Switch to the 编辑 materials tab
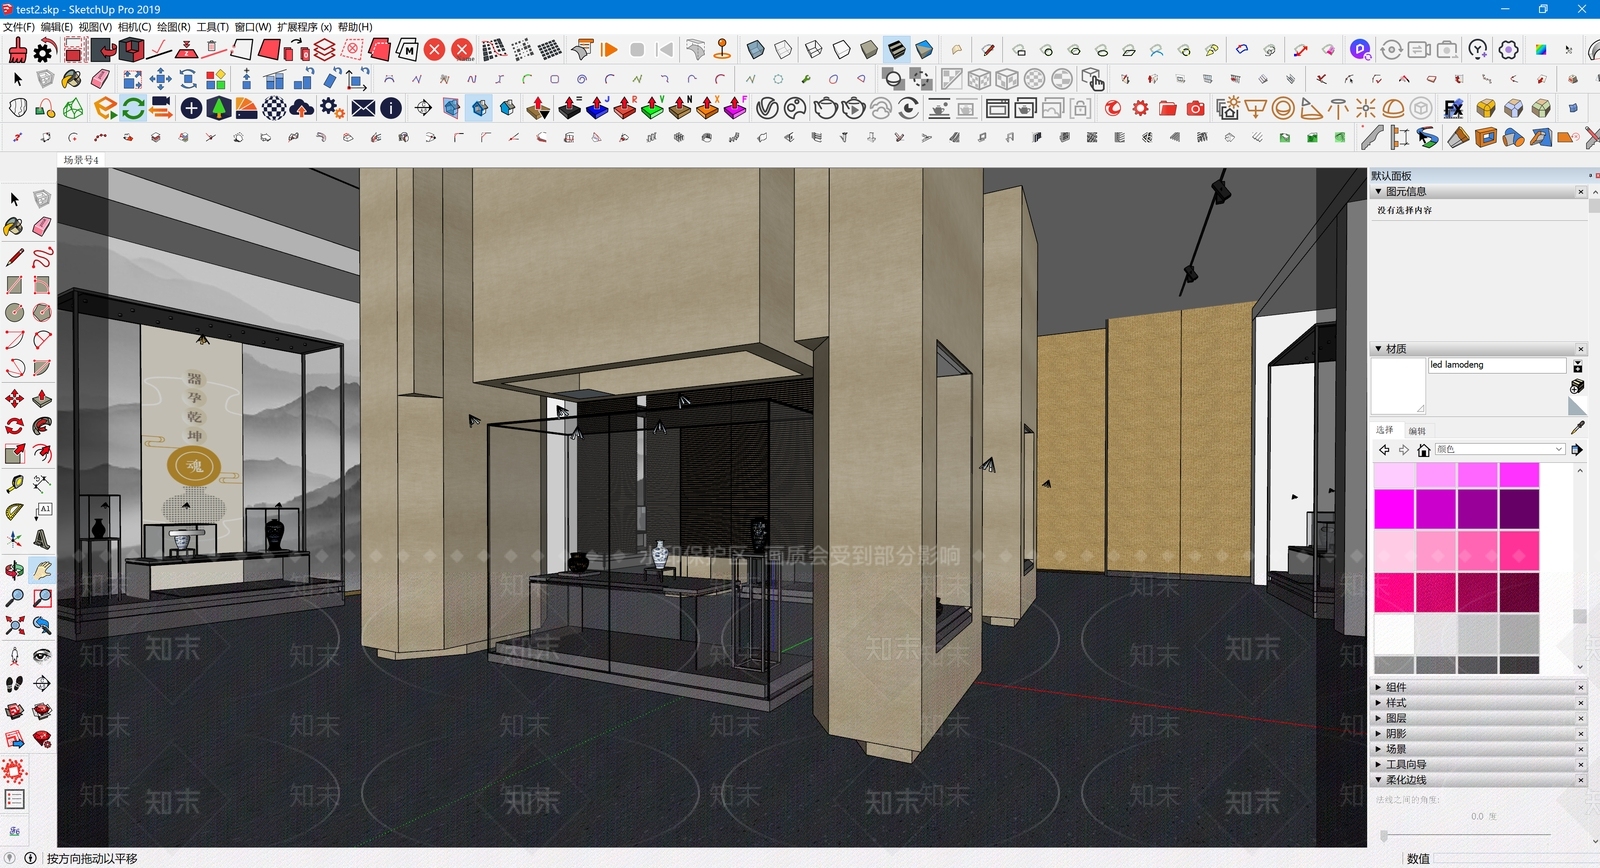This screenshot has height=868, width=1600. coord(1417,431)
